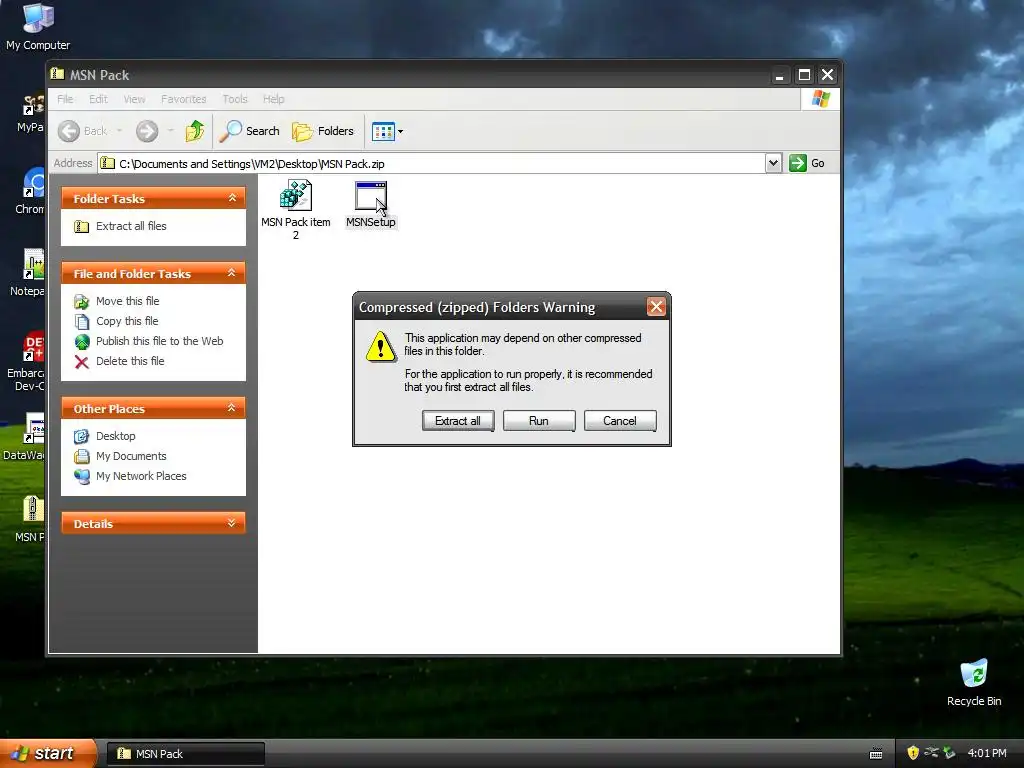
Task: Click the taskbar clock showing 4:01 PM
Action: [x=987, y=753]
